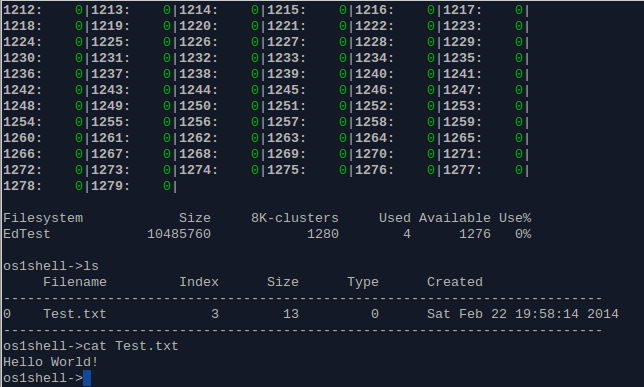Click the 'Hello World!' output line
Viewport: 644px width, 387px height.
[x=51, y=362]
